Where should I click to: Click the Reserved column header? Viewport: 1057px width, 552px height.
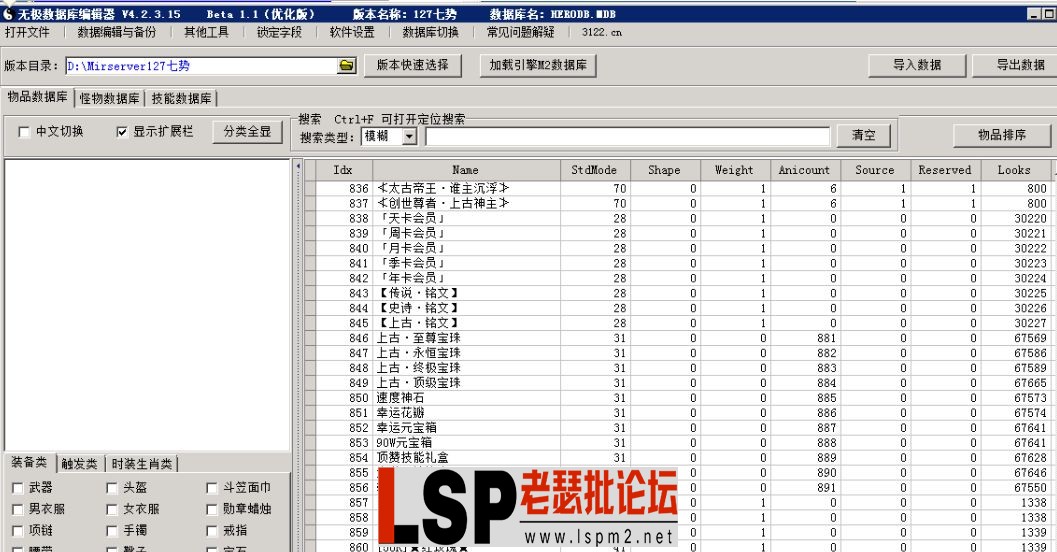(945, 170)
